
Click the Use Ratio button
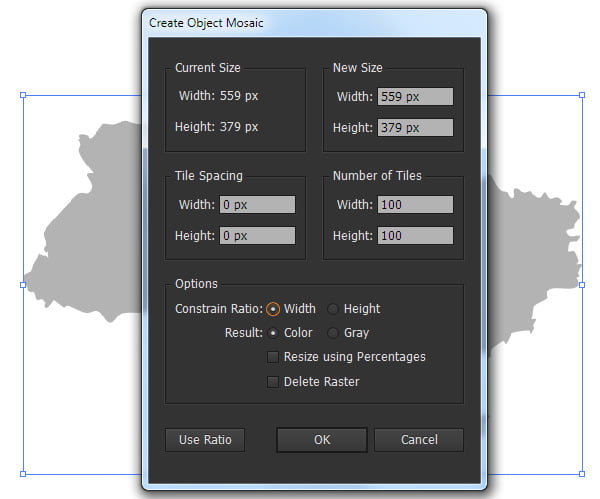205,440
